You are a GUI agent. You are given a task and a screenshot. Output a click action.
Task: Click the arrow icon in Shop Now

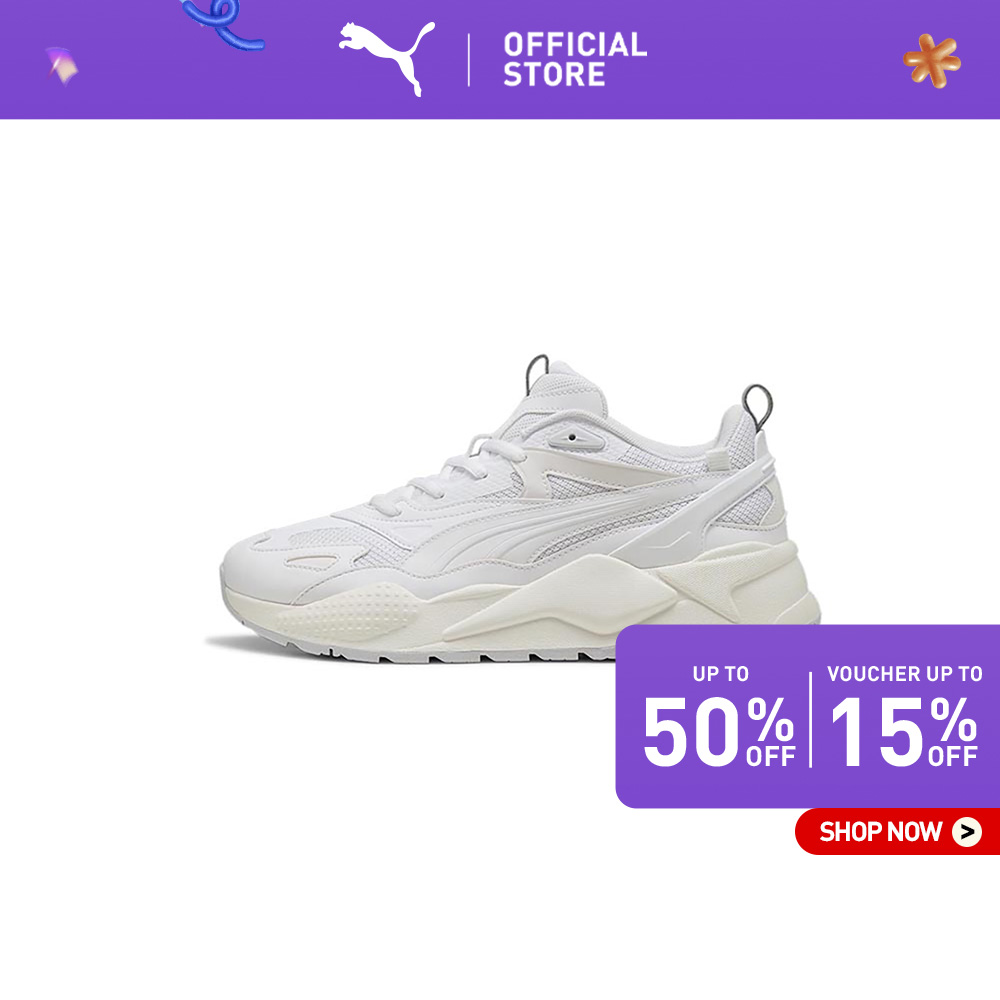tap(966, 832)
